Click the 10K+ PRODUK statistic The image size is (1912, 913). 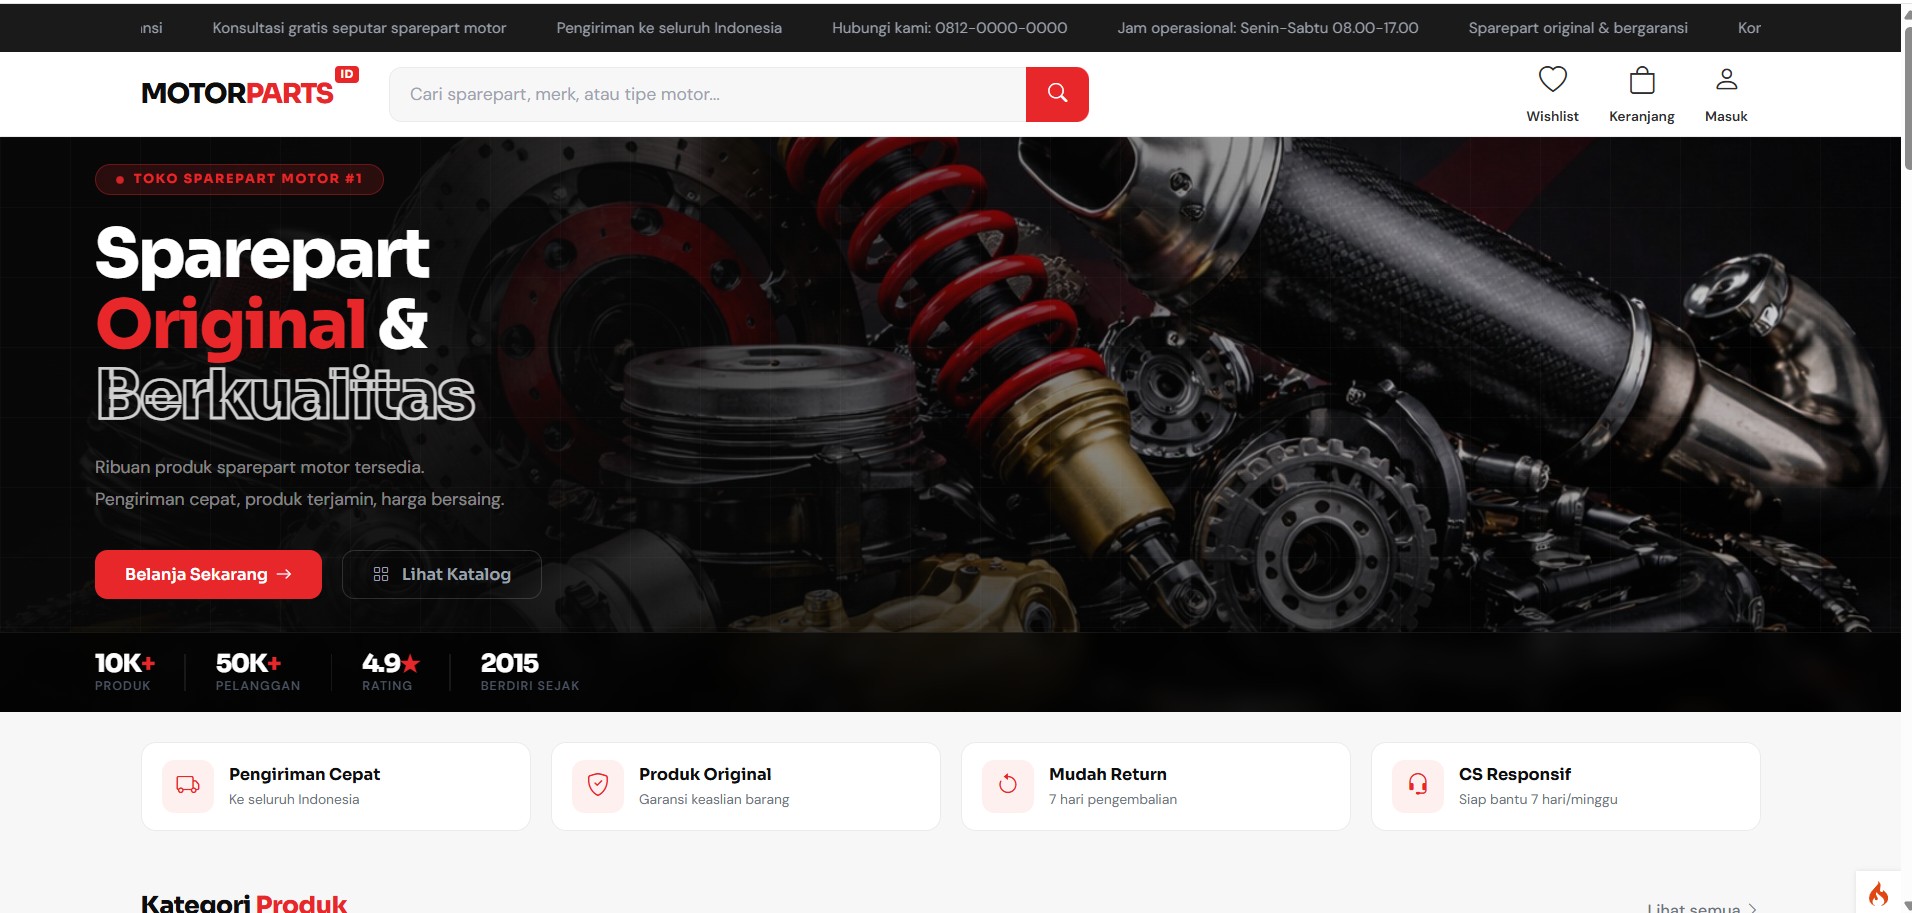(125, 672)
